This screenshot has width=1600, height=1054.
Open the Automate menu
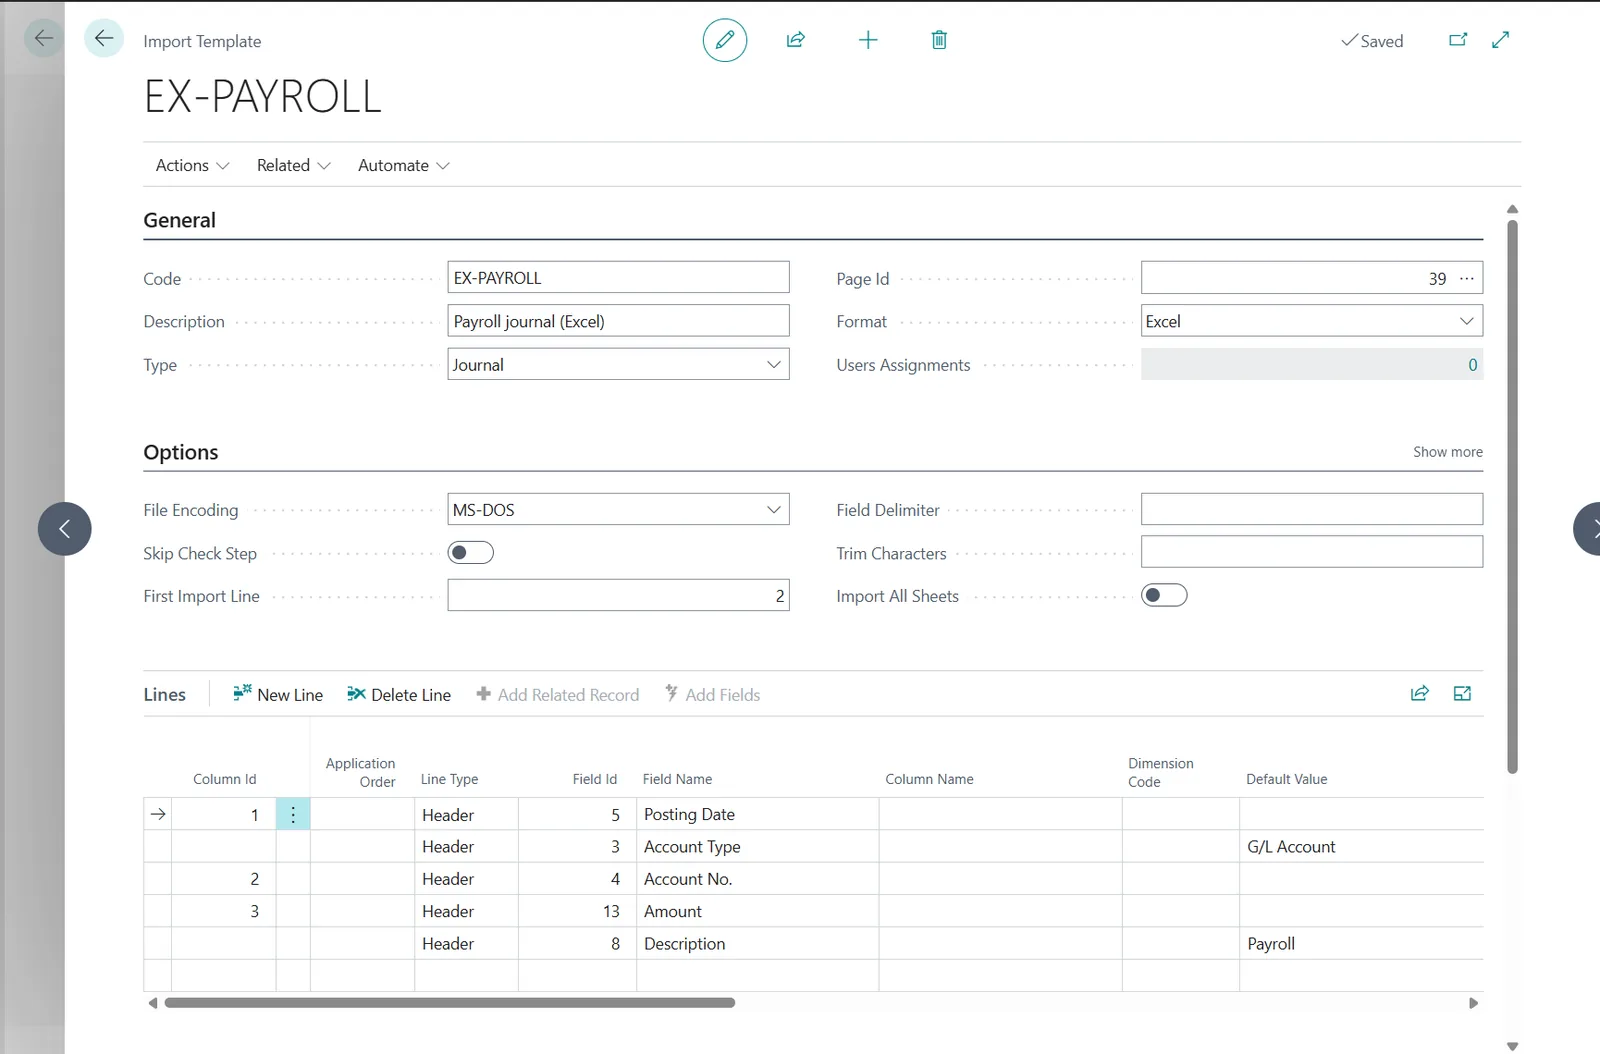[403, 166]
